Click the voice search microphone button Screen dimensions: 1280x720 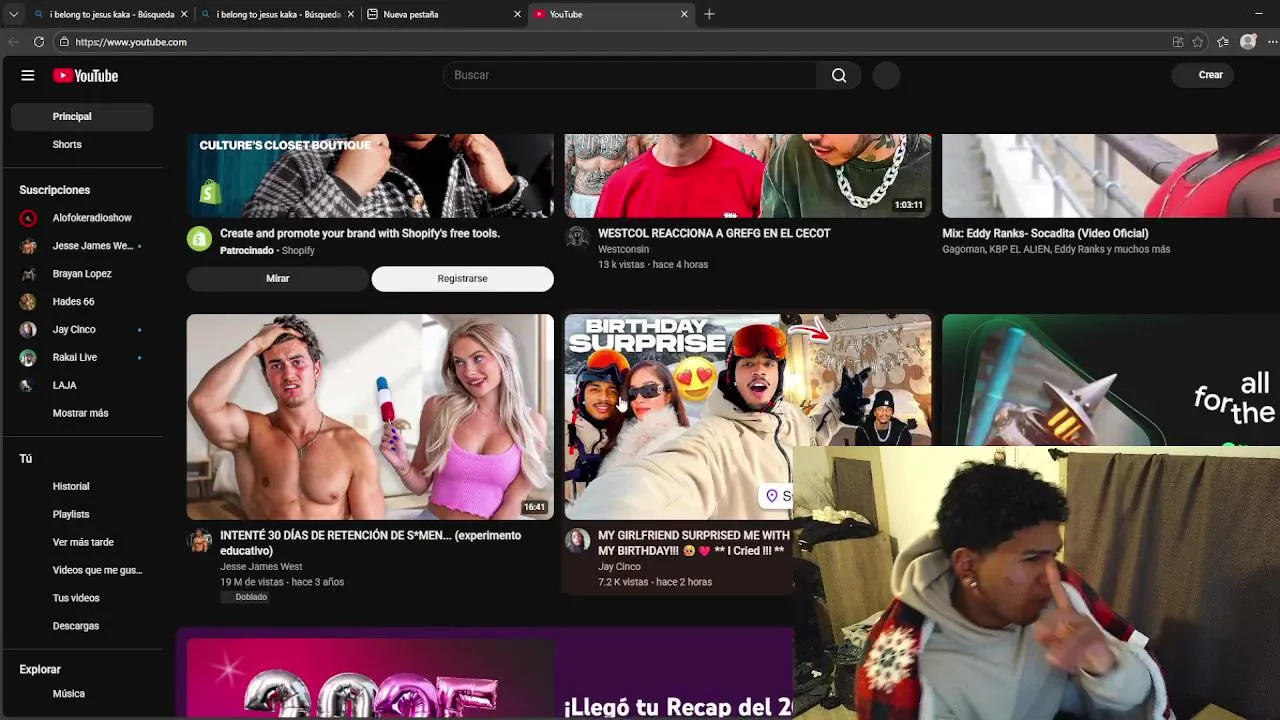click(887, 75)
